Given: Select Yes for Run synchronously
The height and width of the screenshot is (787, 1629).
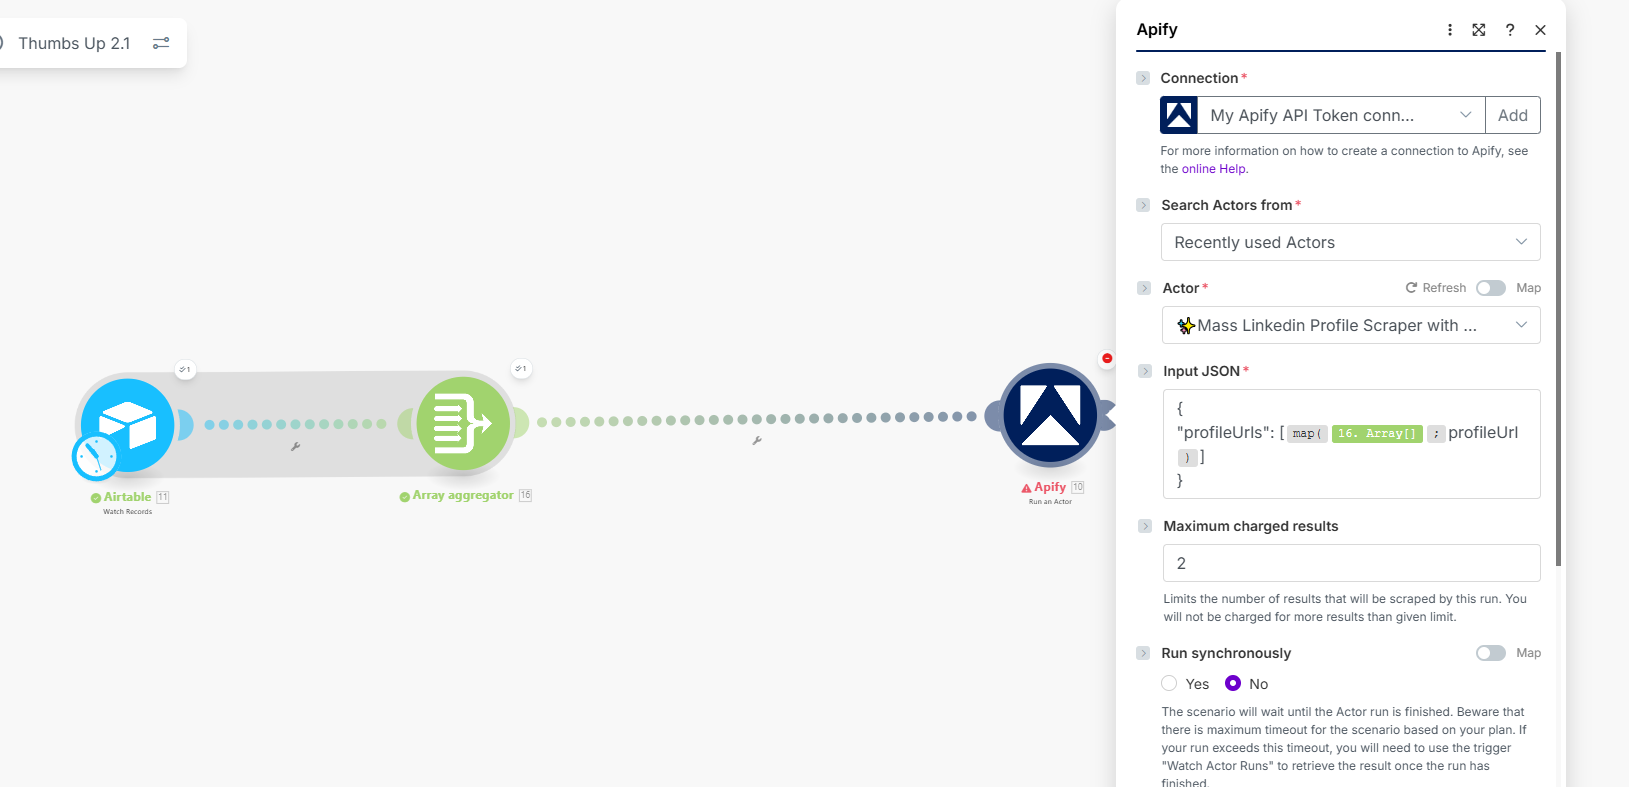Looking at the screenshot, I should click(x=1169, y=684).
